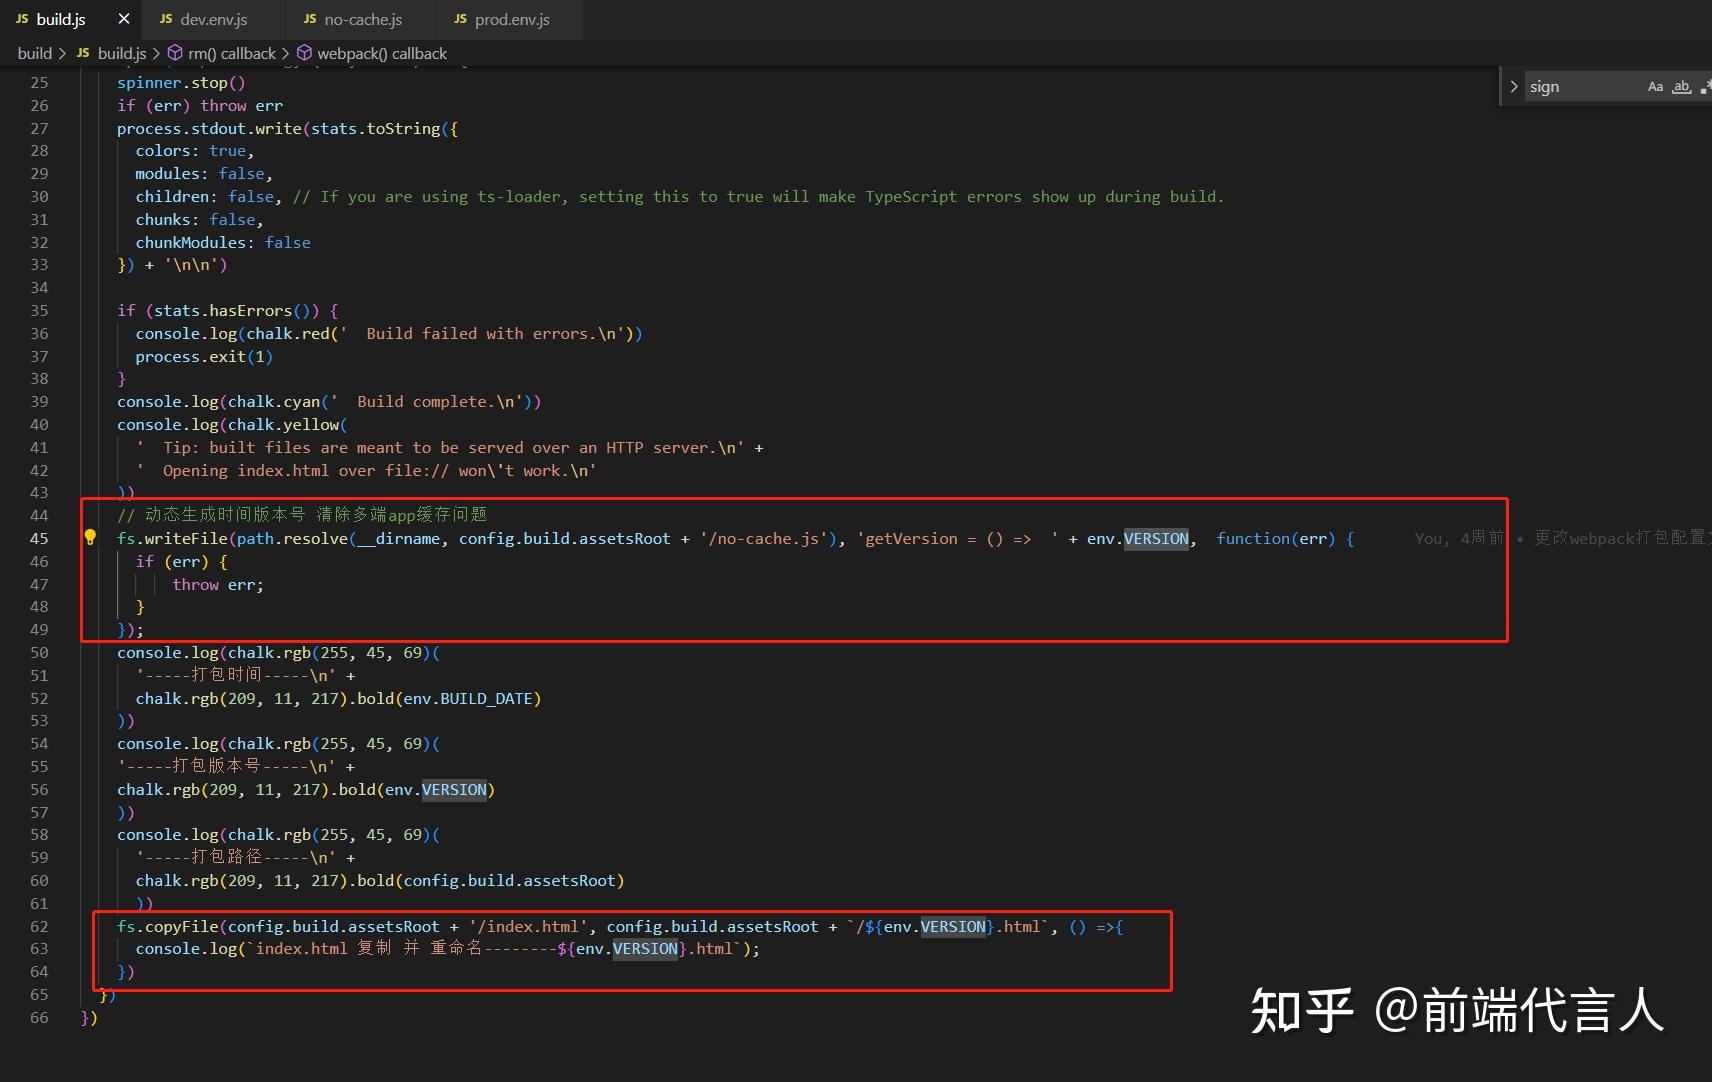Expand replace mode in find widget

1514,87
